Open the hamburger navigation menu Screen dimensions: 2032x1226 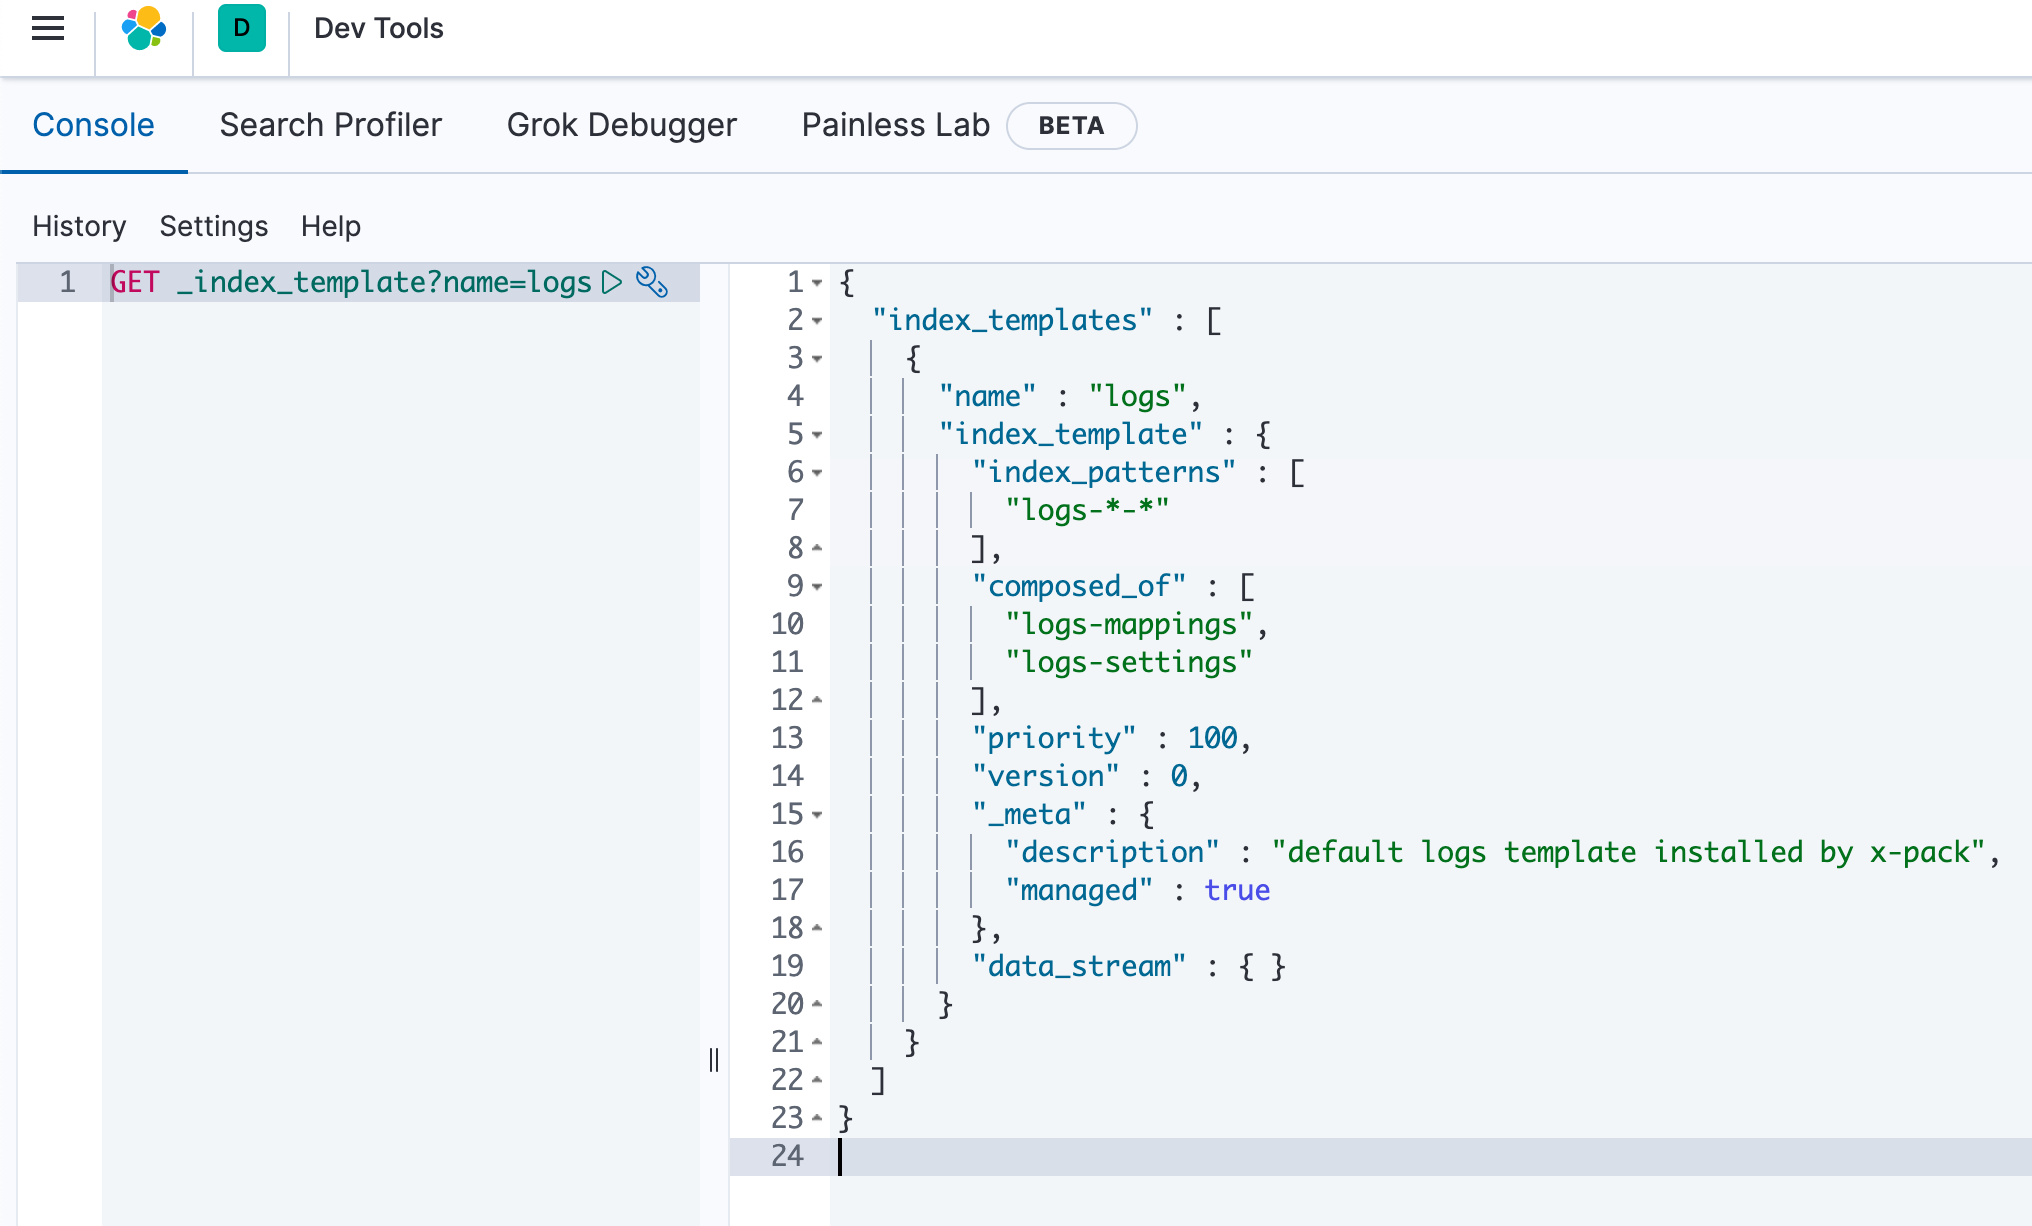tap(48, 28)
